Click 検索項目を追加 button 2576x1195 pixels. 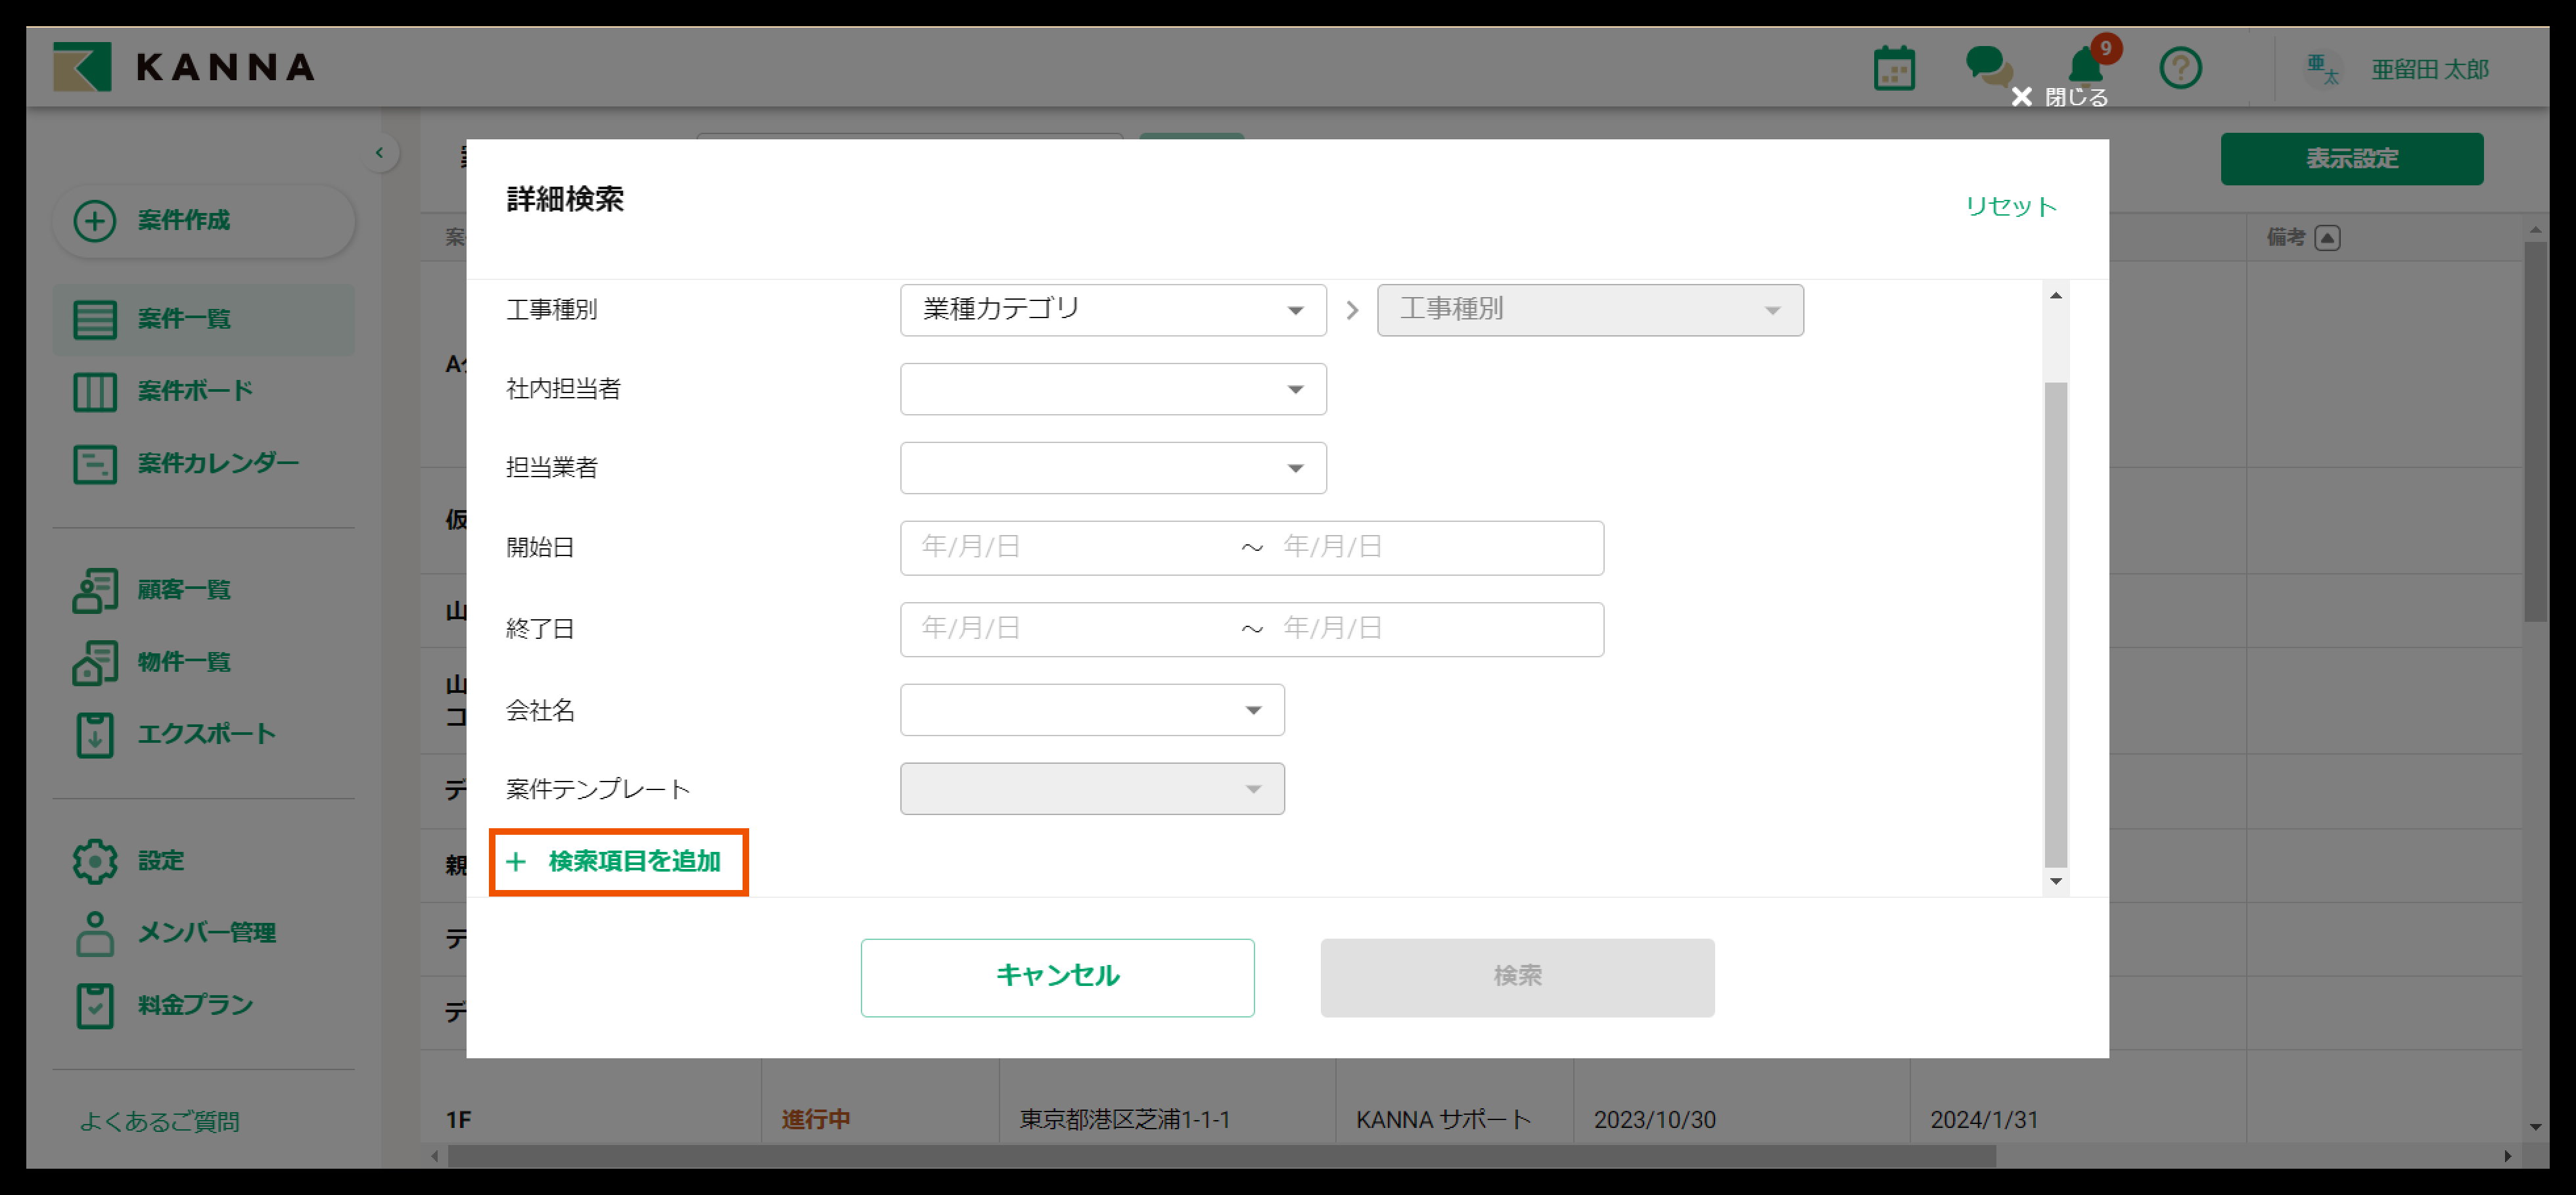[619, 861]
